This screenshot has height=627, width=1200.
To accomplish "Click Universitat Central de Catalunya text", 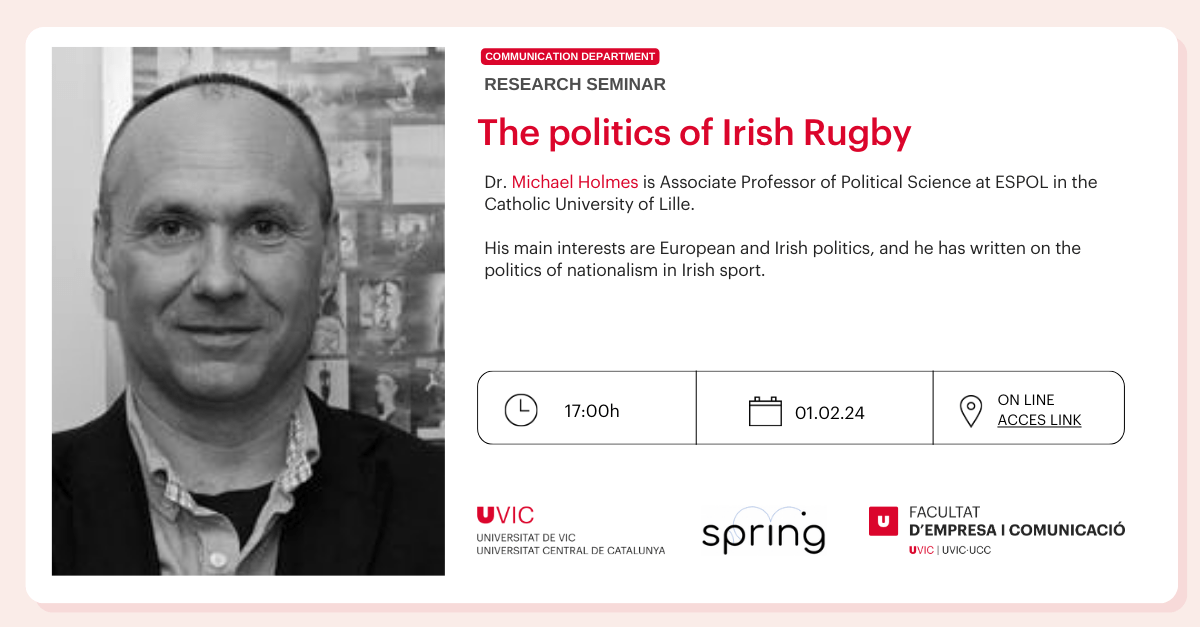I will click(x=570, y=550).
